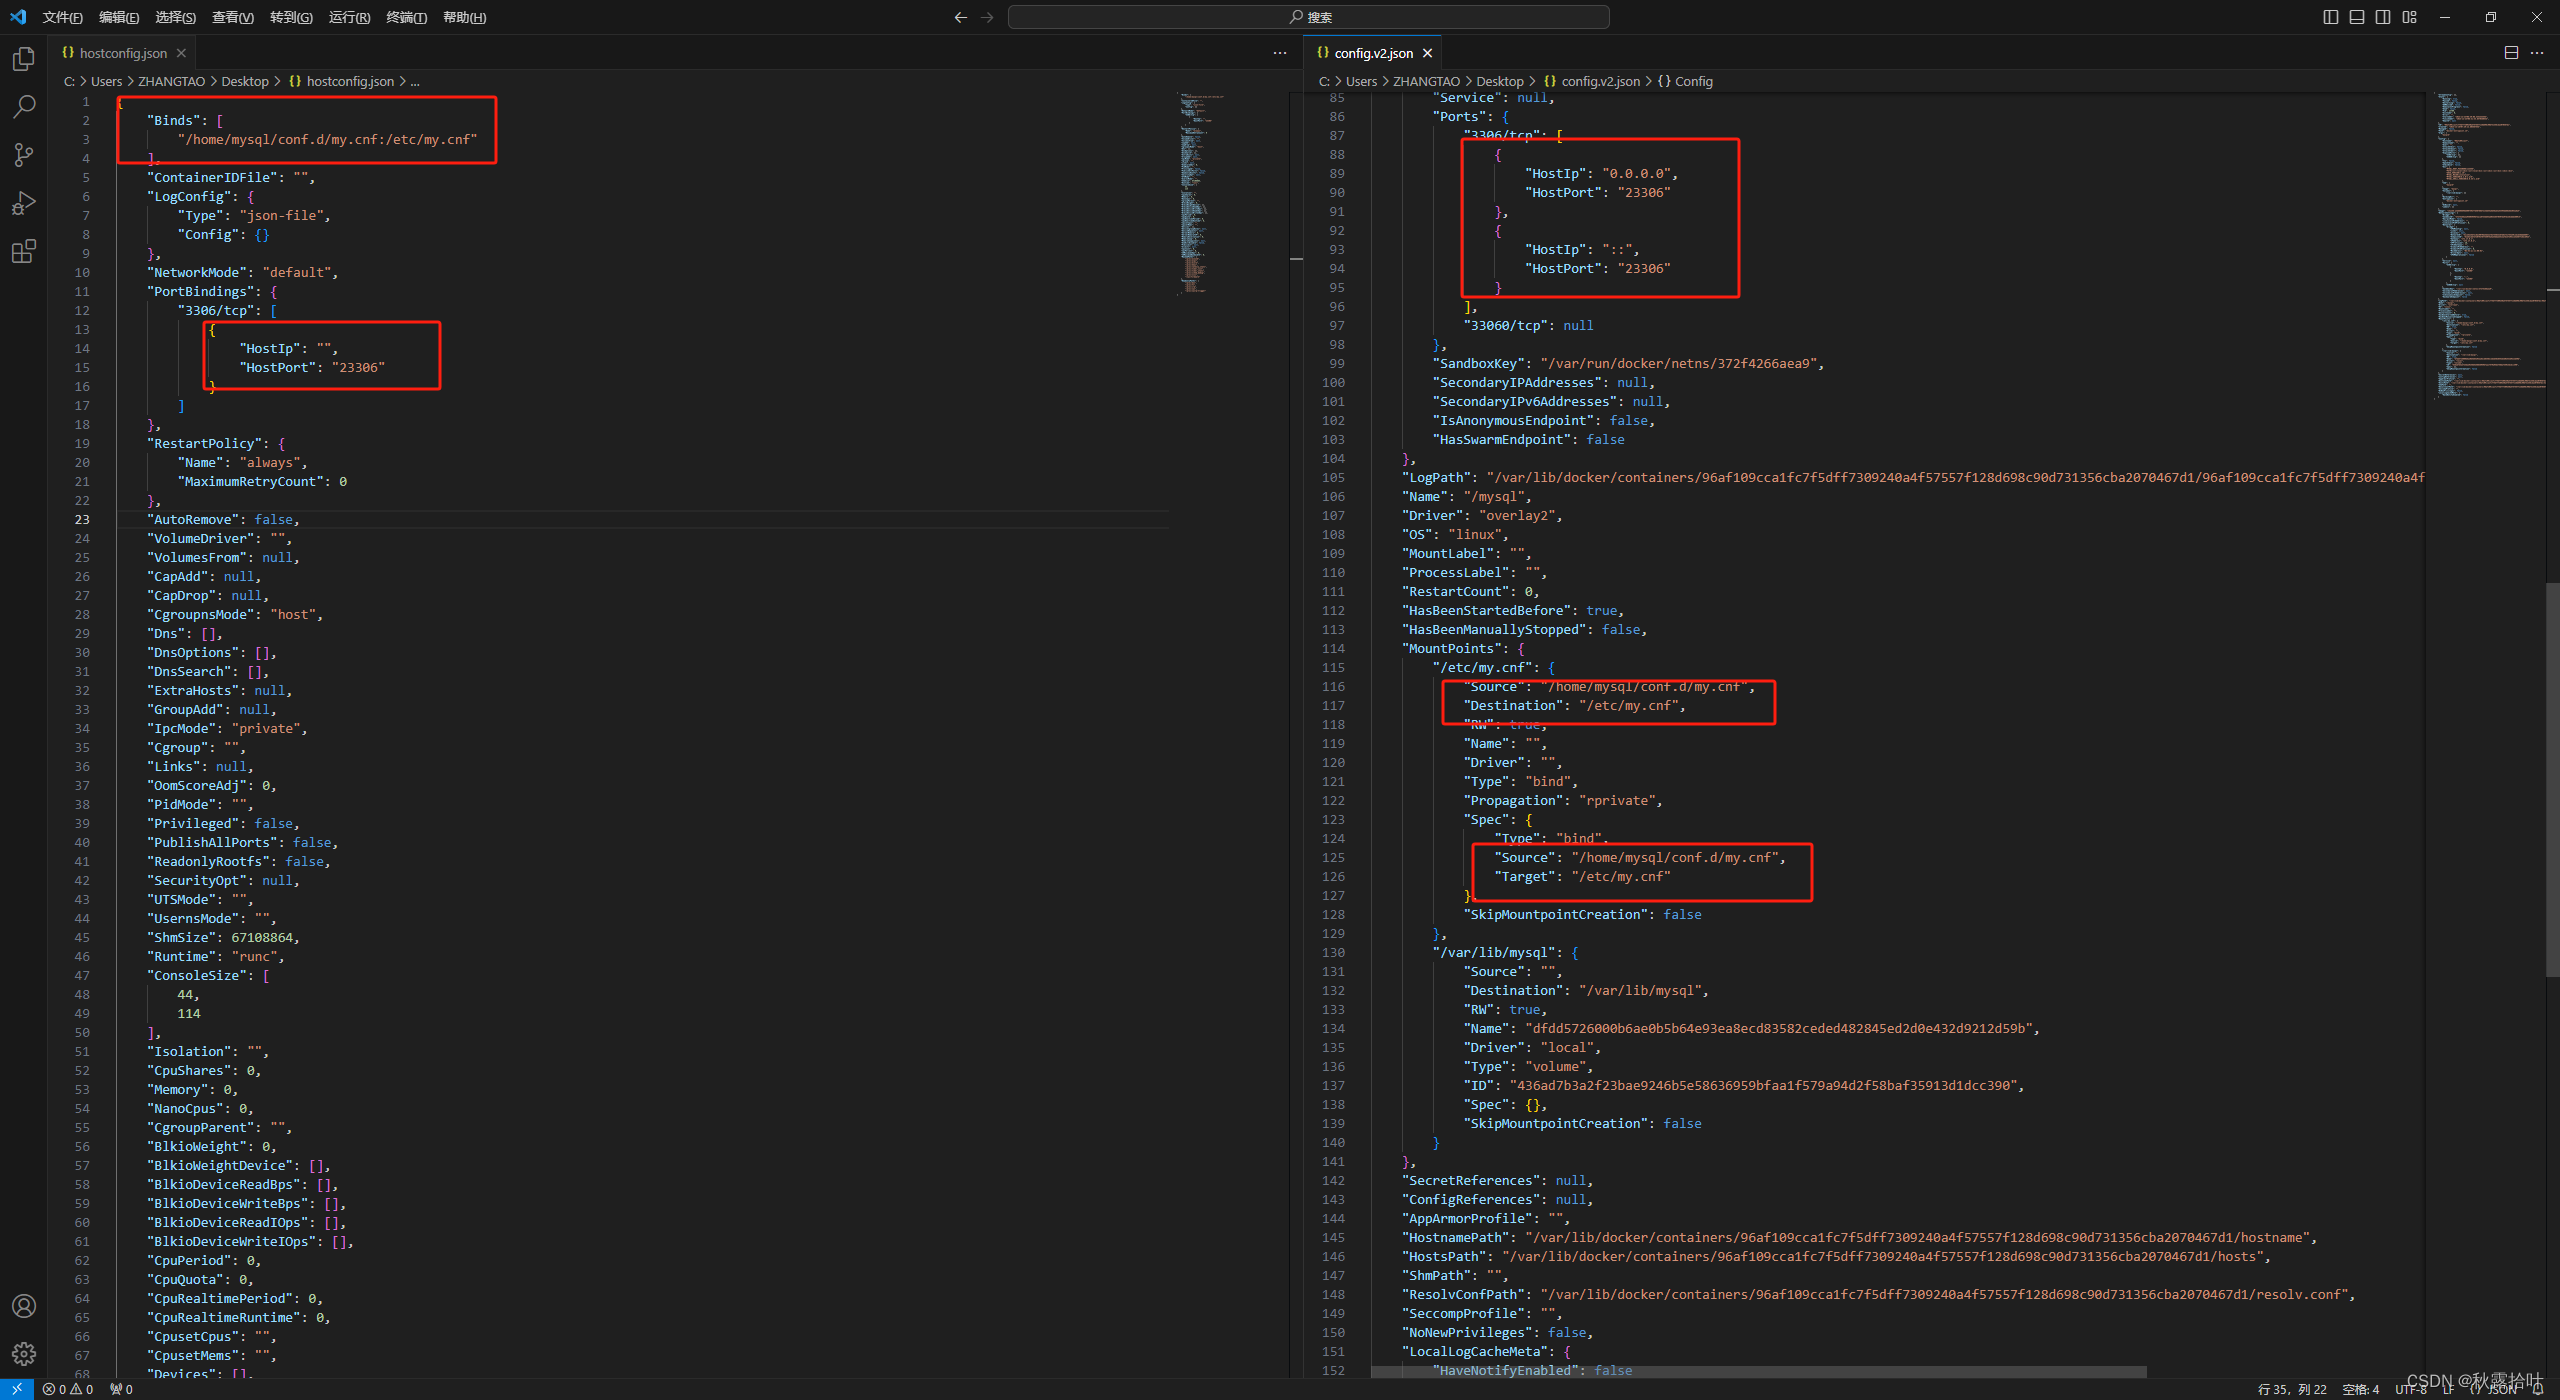
Task: Open the Accounts menu icon
Action: [x=24, y=1306]
